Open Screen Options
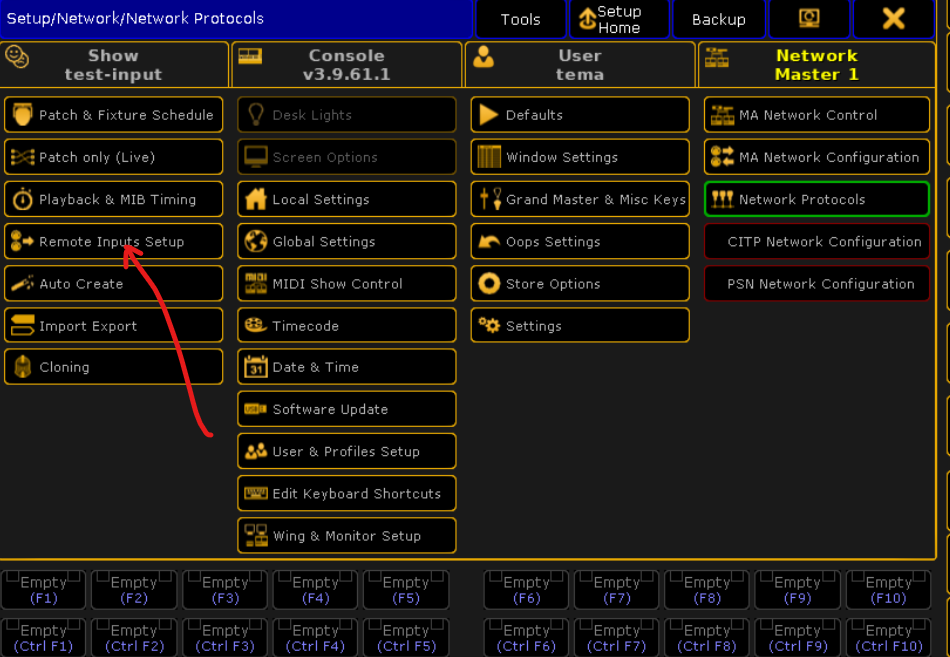The height and width of the screenshot is (657, 950). coord(347,157)
